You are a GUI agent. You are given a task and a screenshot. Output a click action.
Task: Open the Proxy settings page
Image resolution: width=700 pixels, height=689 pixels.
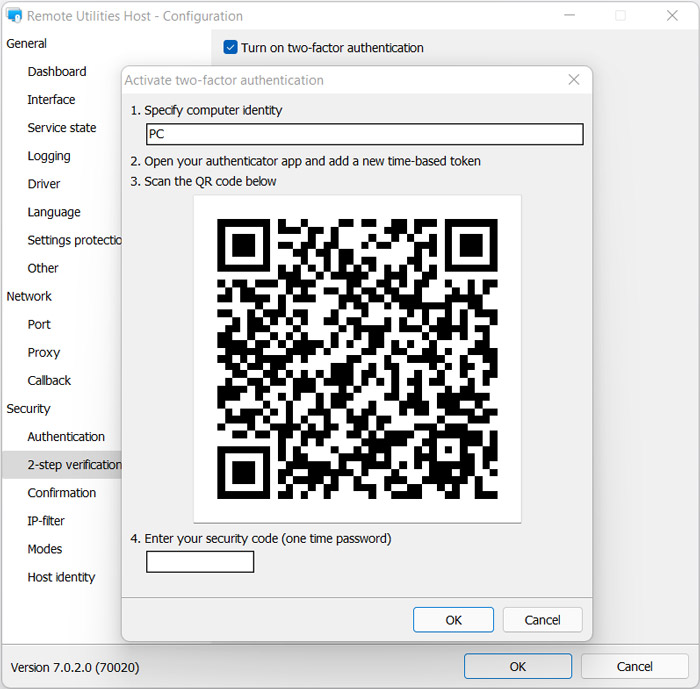[43, 352]
